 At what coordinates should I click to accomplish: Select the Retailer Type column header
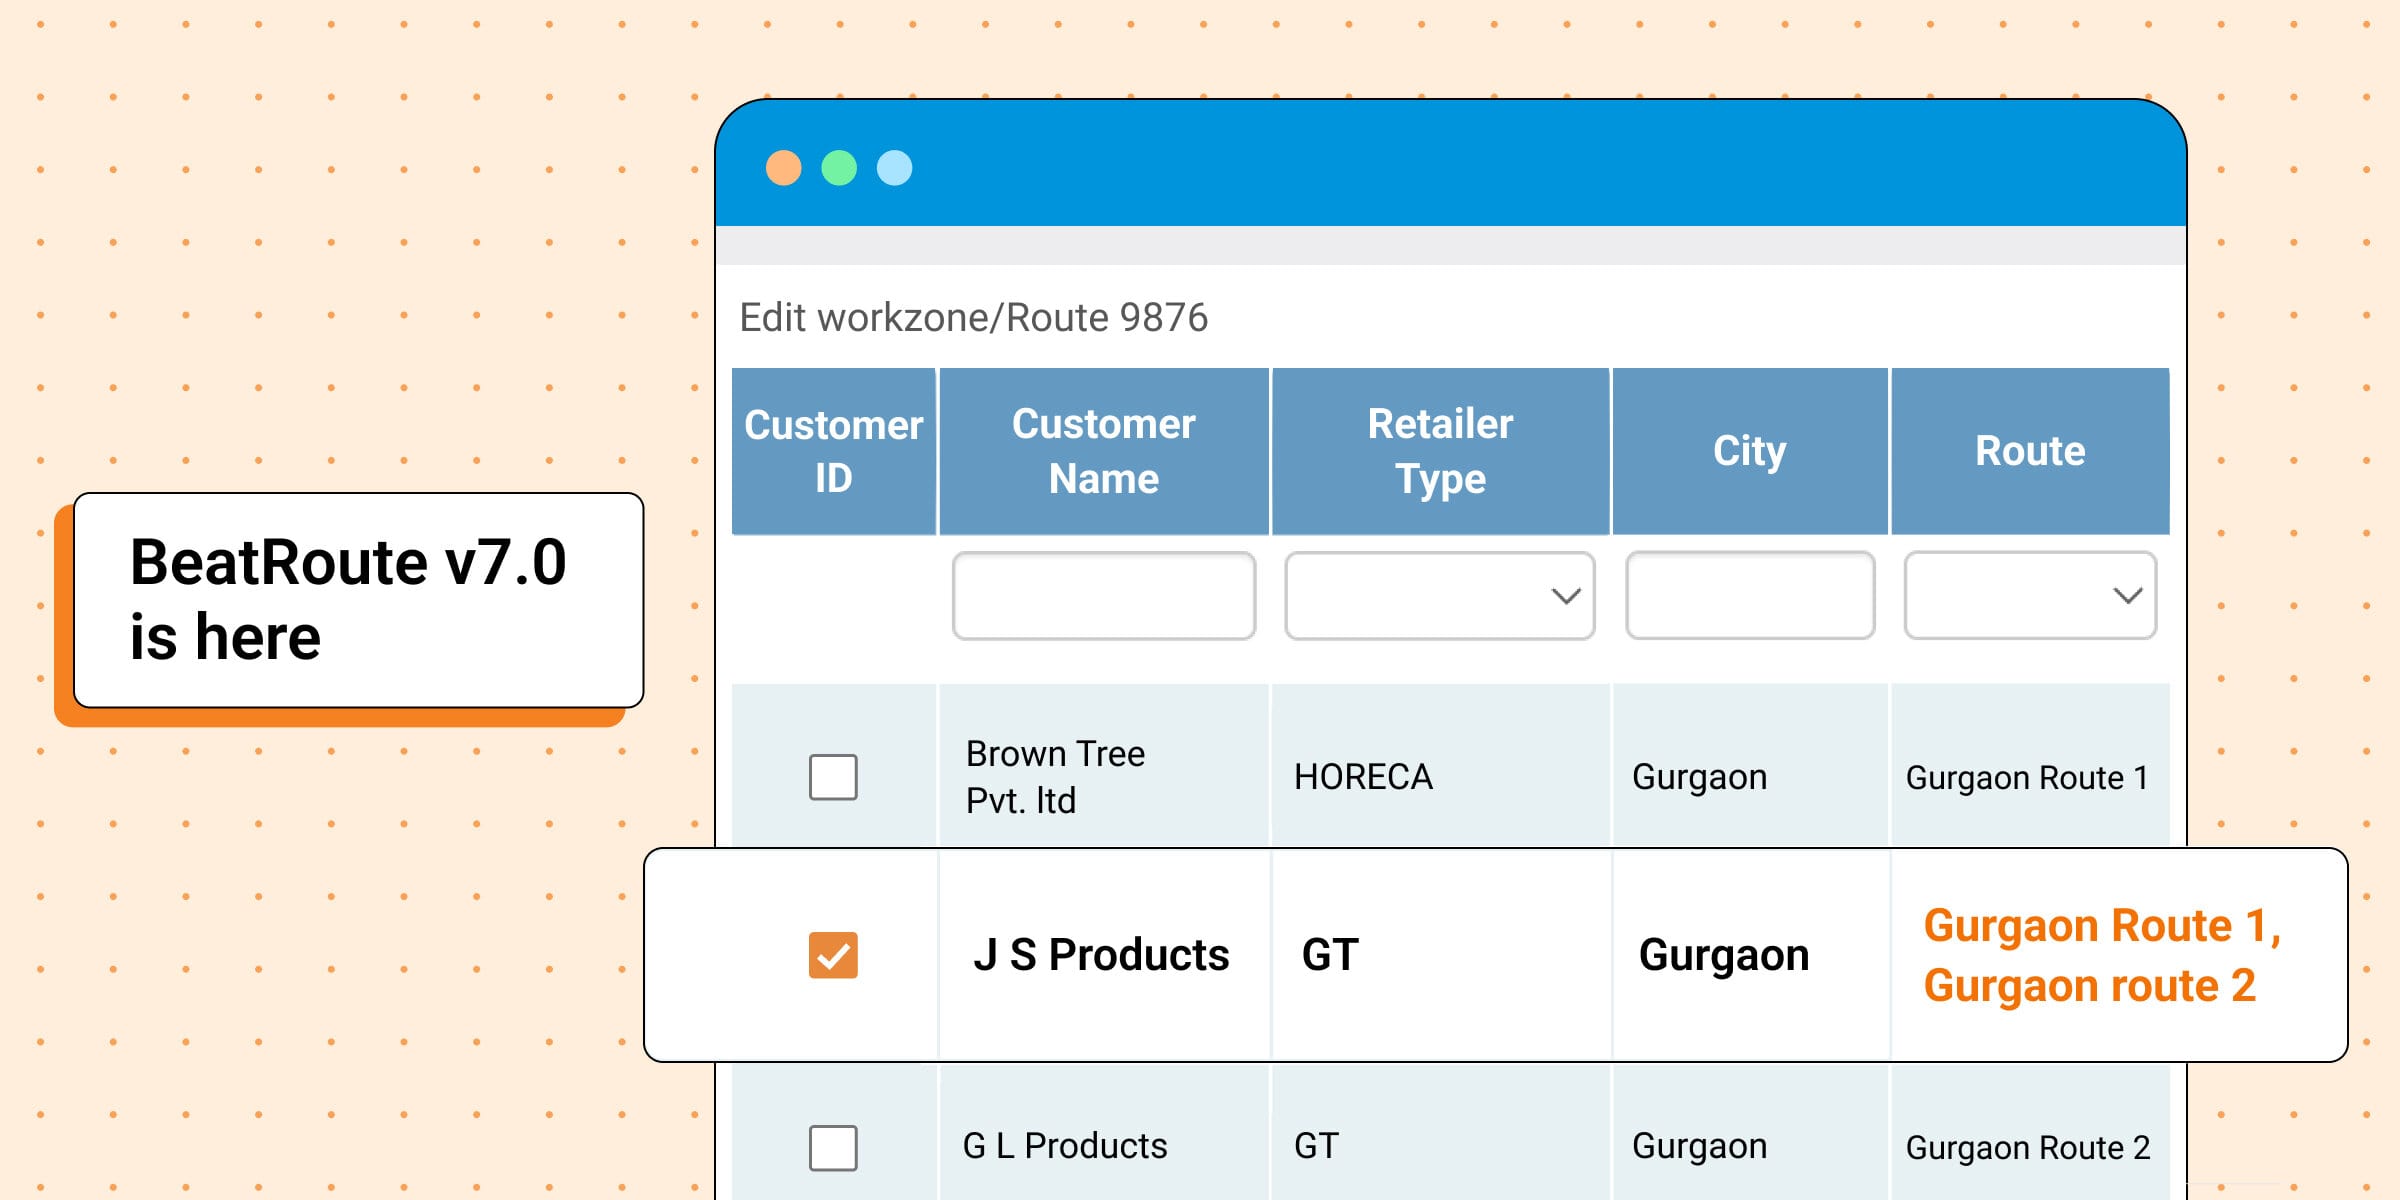[1440, 451]
